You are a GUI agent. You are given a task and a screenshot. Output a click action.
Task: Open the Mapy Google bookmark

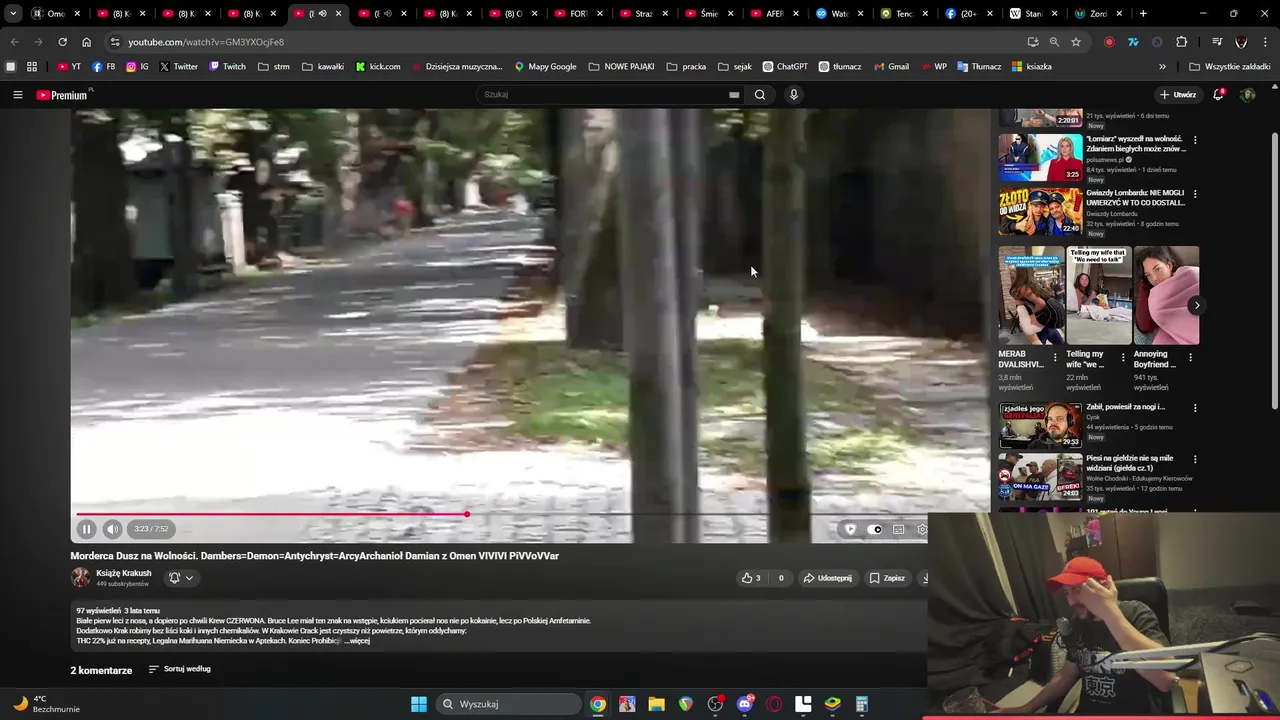(545, 67)
